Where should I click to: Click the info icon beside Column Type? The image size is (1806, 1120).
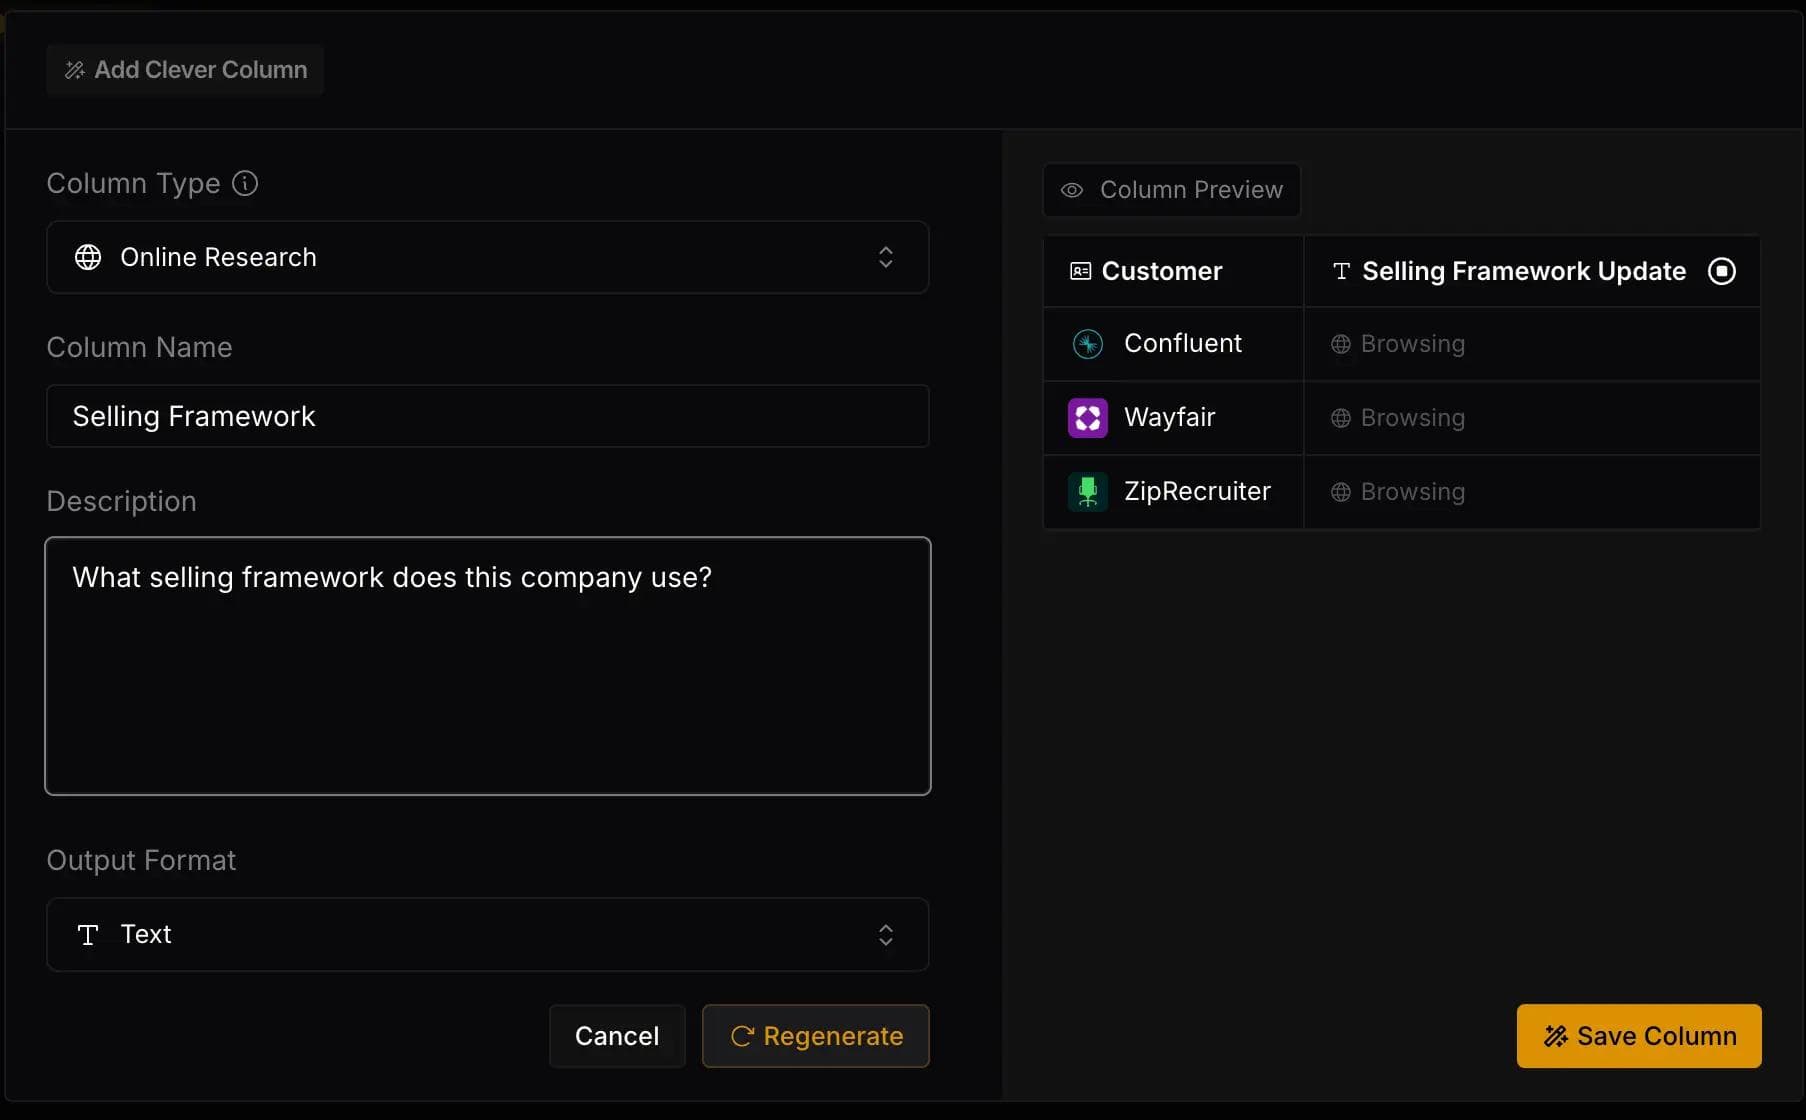[x=245, y=183]
